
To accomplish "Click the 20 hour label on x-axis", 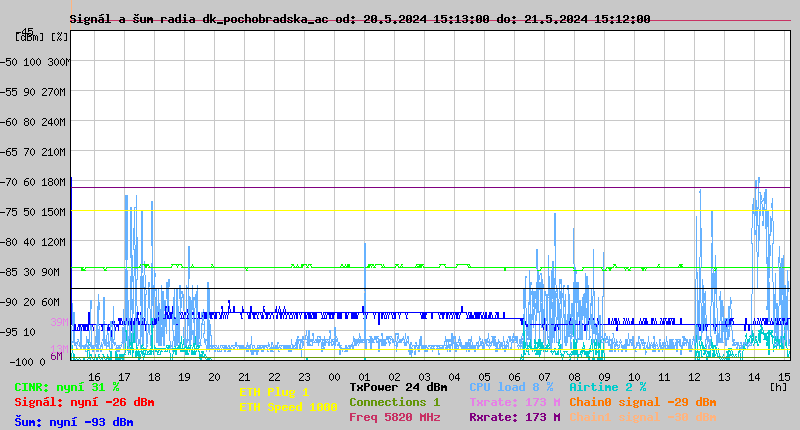I will pos(214,377).
